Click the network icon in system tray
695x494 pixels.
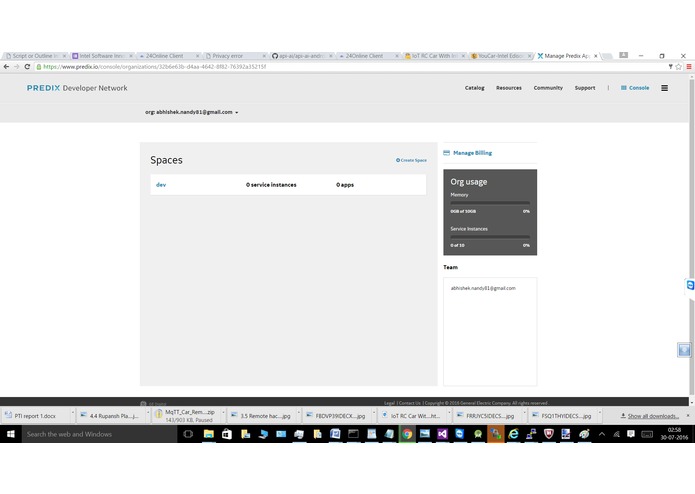[616, 434]
